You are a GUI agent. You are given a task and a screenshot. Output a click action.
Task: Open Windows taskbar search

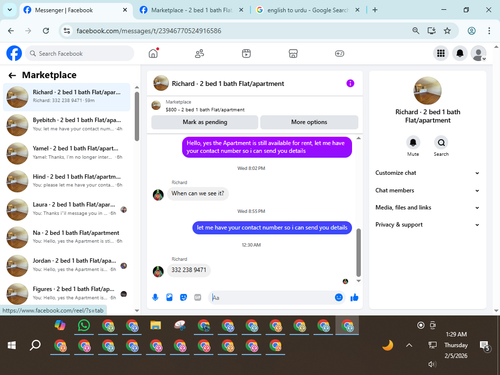[x=35, y=345]
